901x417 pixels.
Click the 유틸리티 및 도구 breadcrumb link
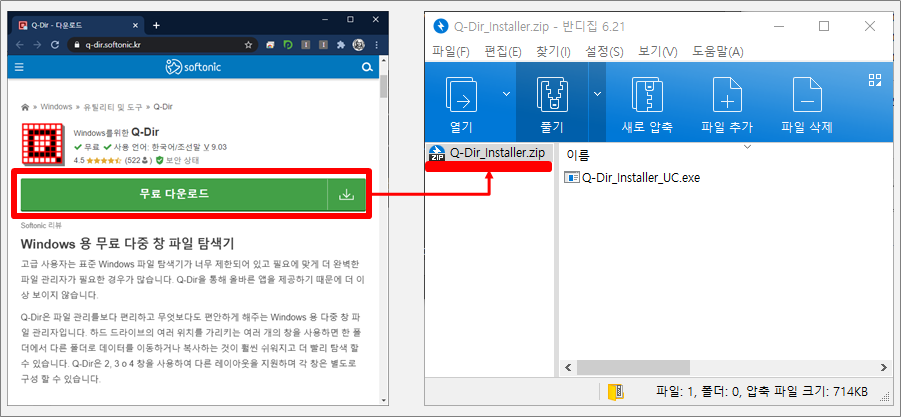coord(111,107)
